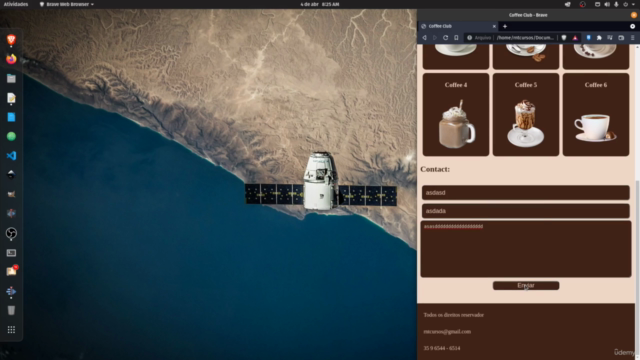
Task: Click the Coffee 4 card
Action: [456, 115]
